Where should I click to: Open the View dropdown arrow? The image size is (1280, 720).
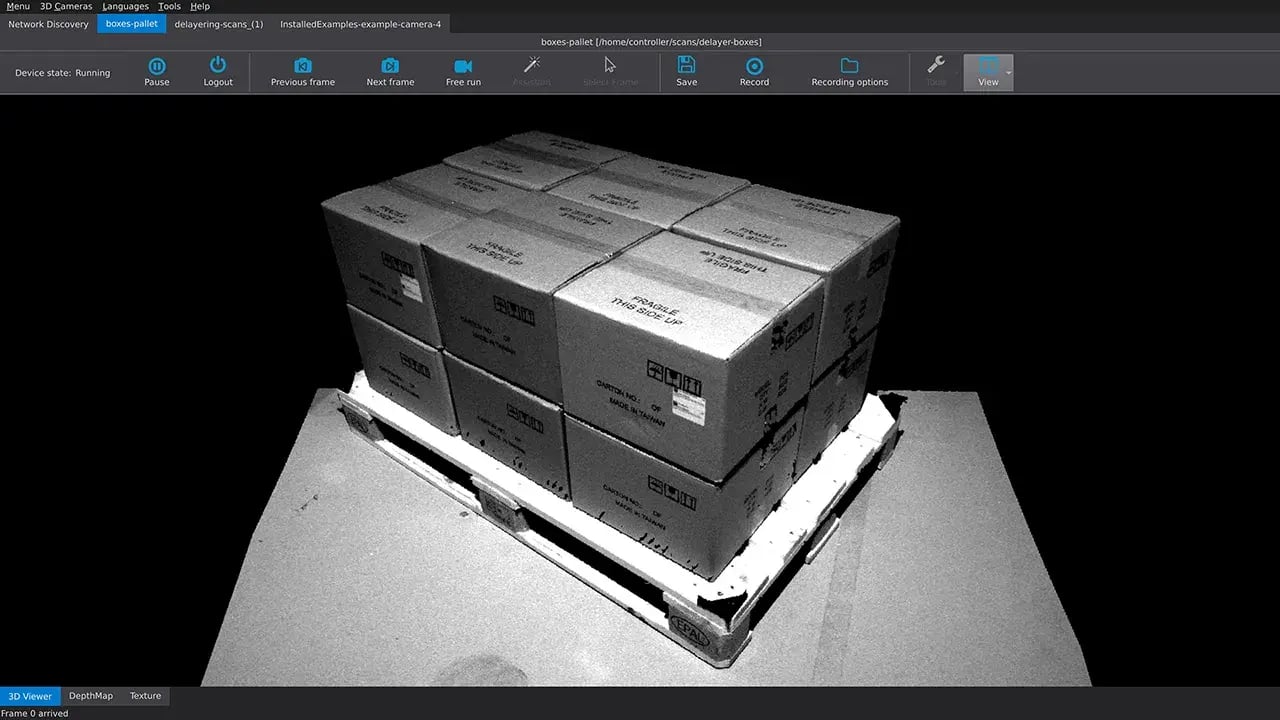pyautogui.click(x=1010, y=72)
